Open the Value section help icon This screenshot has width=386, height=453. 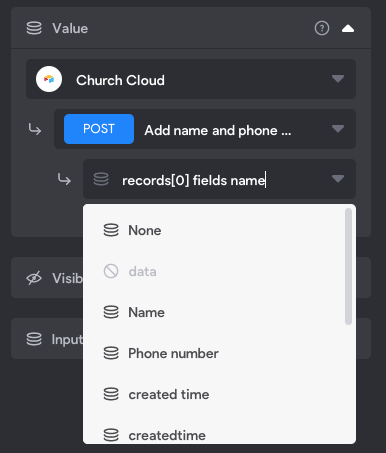click(x=322, y=28)
